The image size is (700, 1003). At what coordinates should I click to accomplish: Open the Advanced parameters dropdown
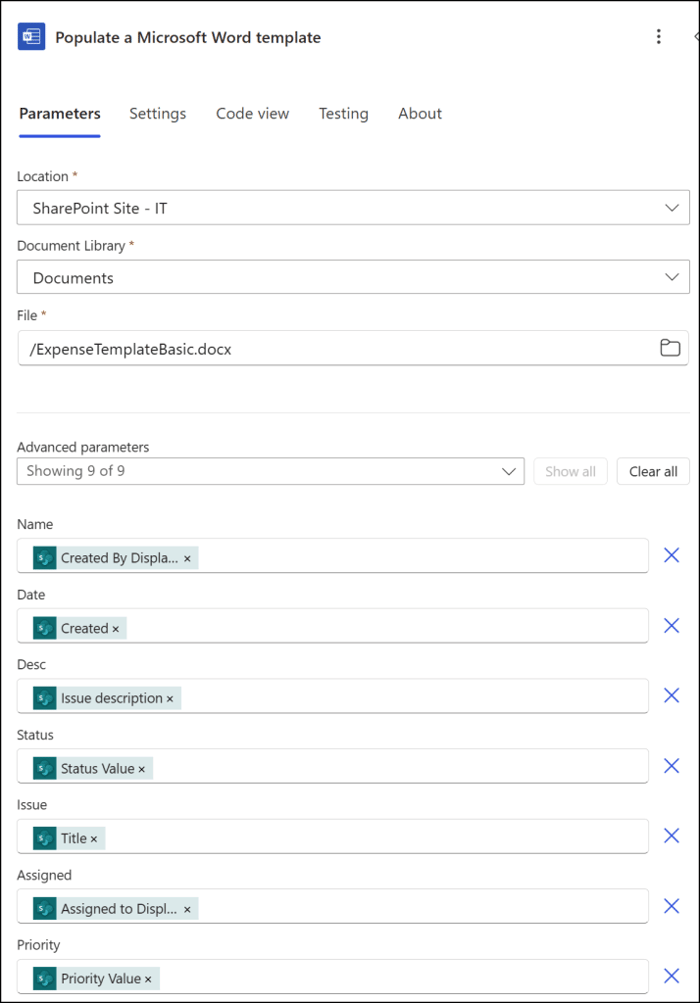point(271,471)
